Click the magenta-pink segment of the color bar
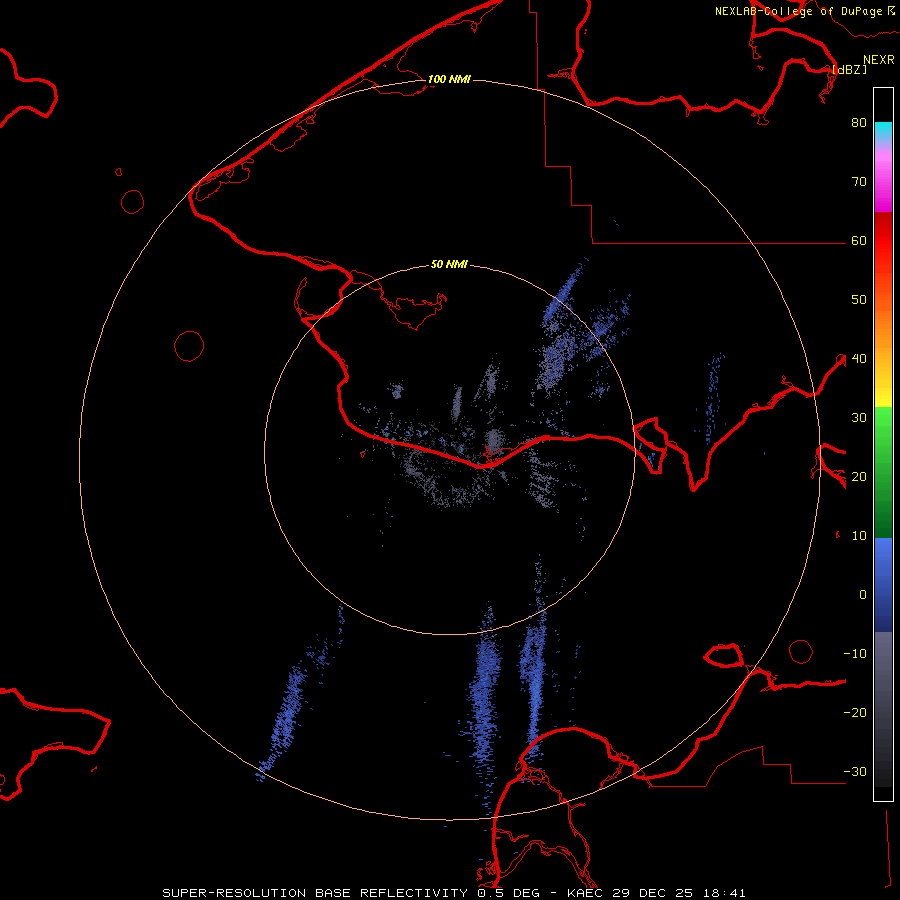Screen dimensions: 900x900 coord(883,177)
